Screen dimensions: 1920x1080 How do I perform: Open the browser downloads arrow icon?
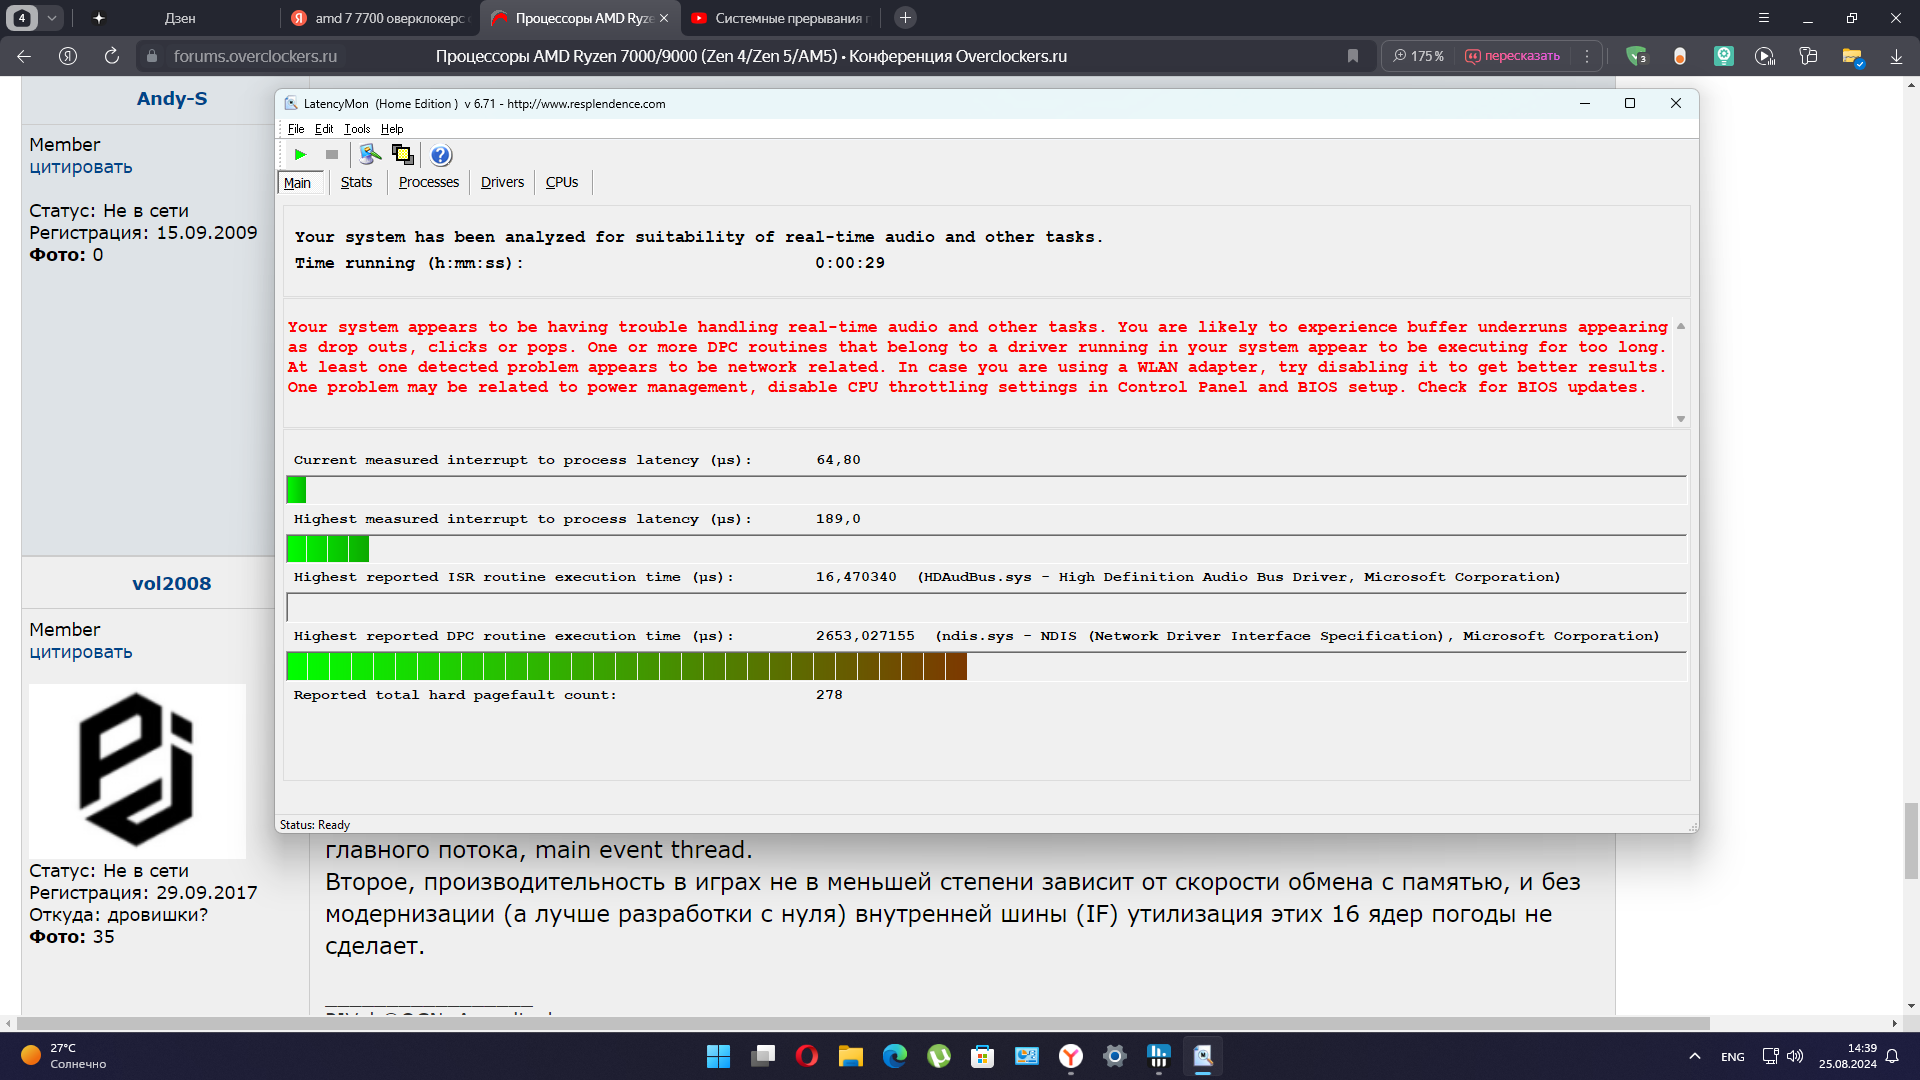click(x=1896, y=56)
